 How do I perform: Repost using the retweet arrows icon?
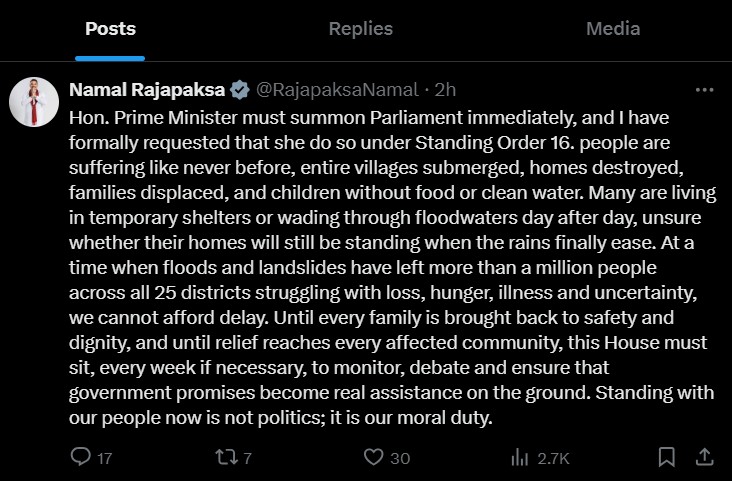(x=226, y=457)
